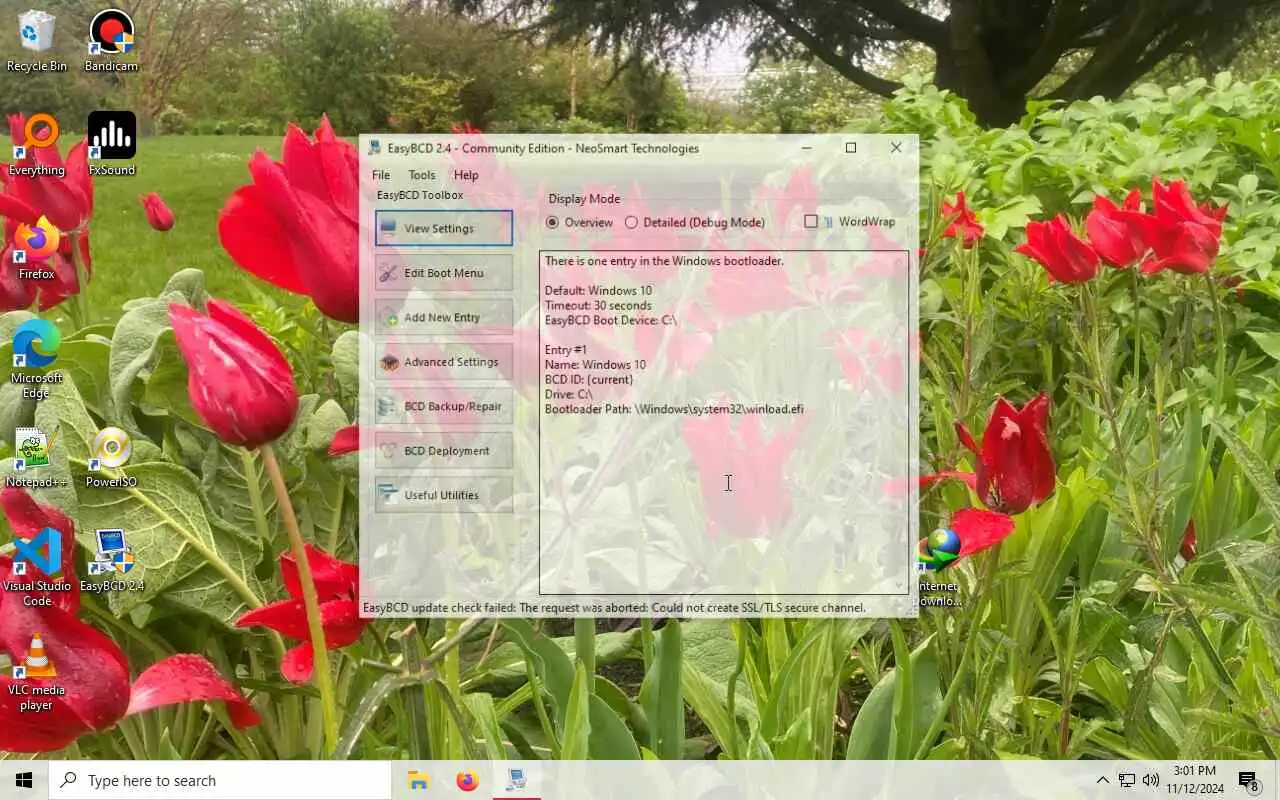This screenshot has width=1280, height=800.
Task: Open Notepad++ desktop icon
Action: tap(36, 457)
